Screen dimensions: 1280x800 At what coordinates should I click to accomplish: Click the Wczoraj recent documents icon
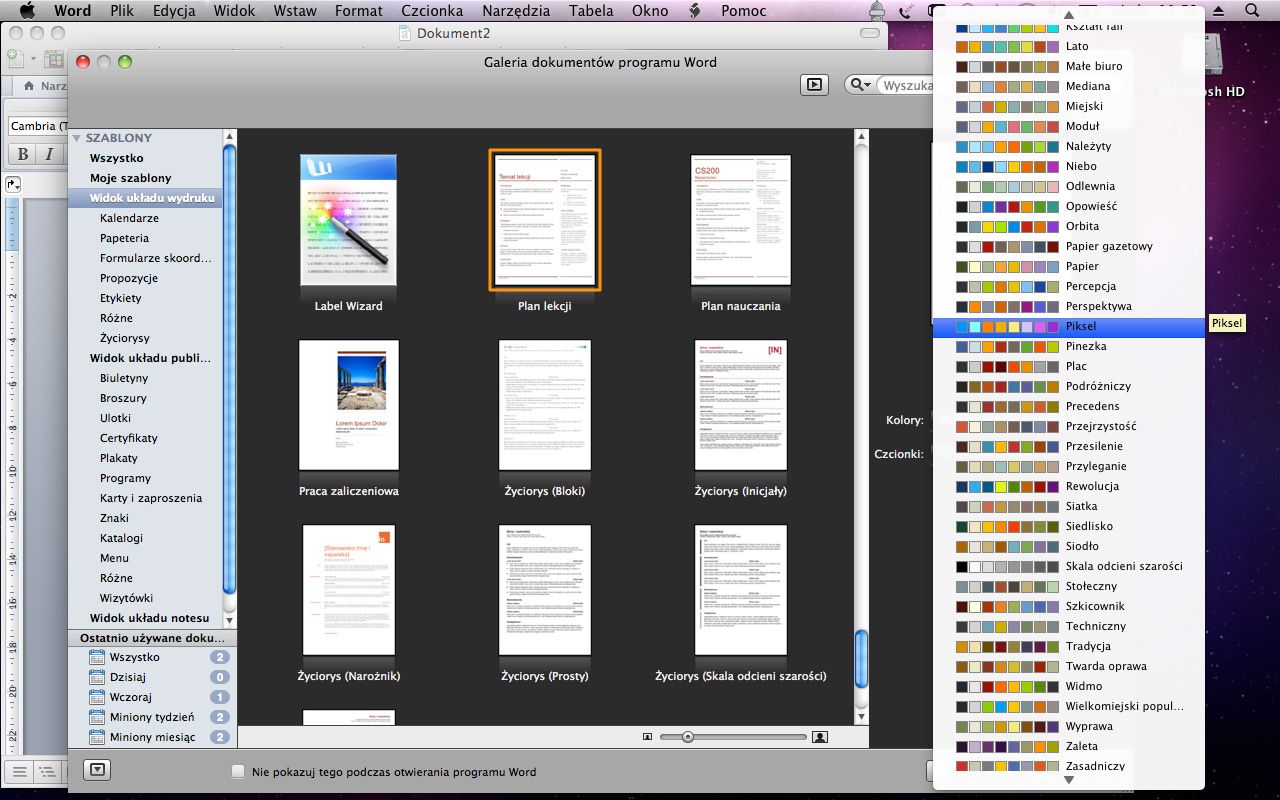coord(97,697)
